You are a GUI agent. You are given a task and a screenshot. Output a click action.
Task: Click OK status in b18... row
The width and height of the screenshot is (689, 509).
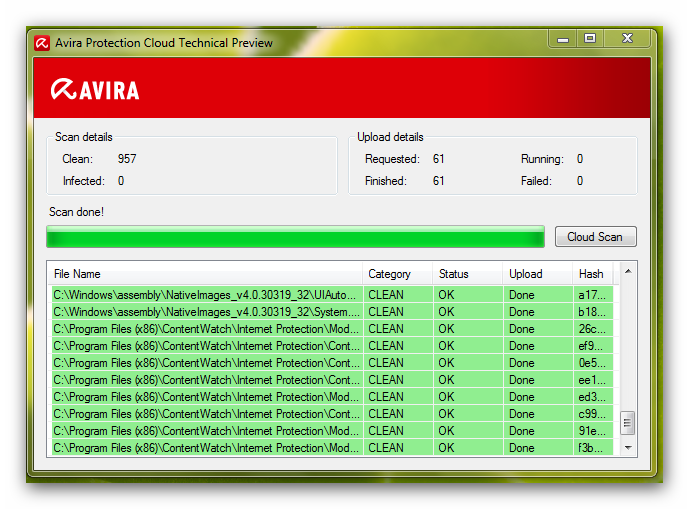(x=446, y=312)
